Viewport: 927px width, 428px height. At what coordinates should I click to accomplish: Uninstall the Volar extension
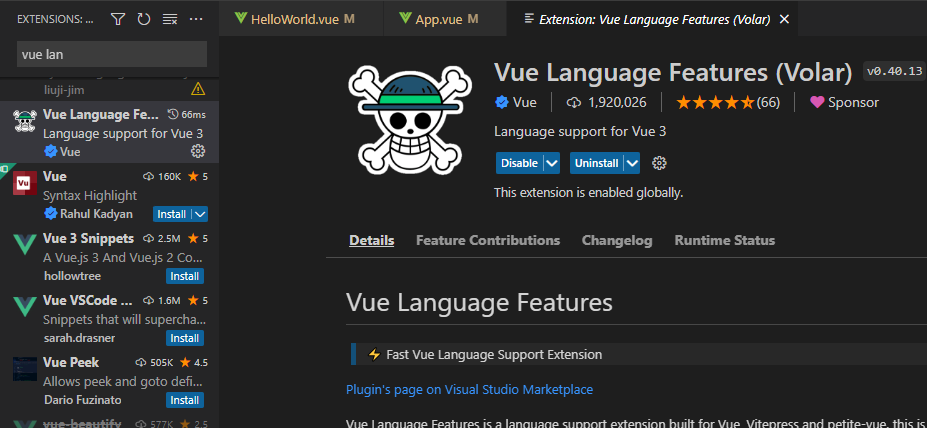click(x=597, y=163)
